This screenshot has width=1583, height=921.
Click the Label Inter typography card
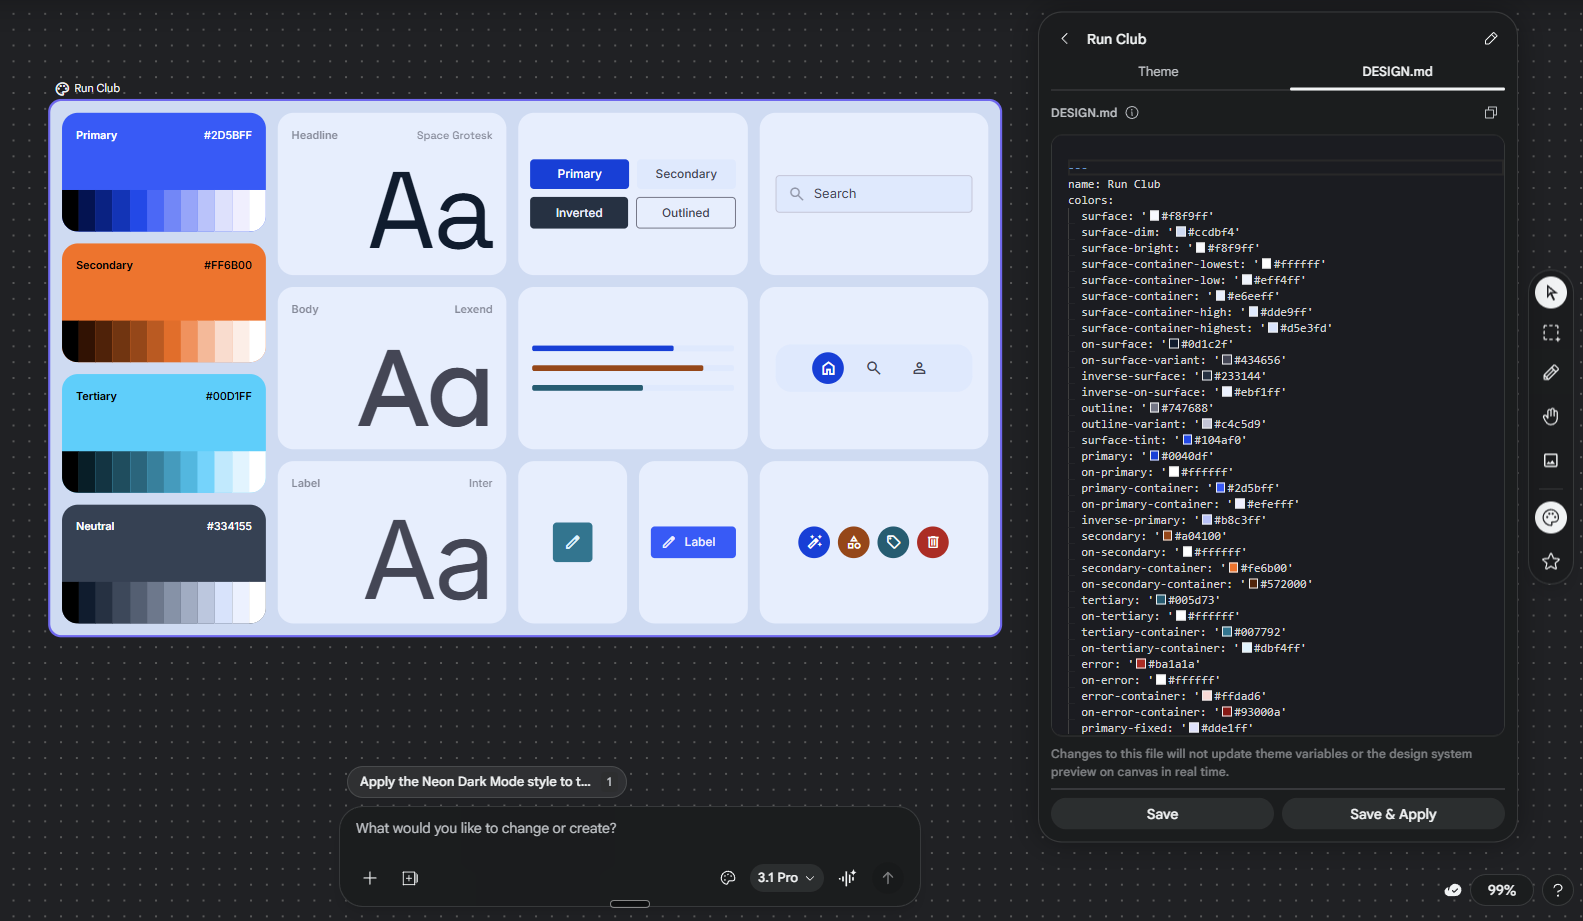(392, 542)
